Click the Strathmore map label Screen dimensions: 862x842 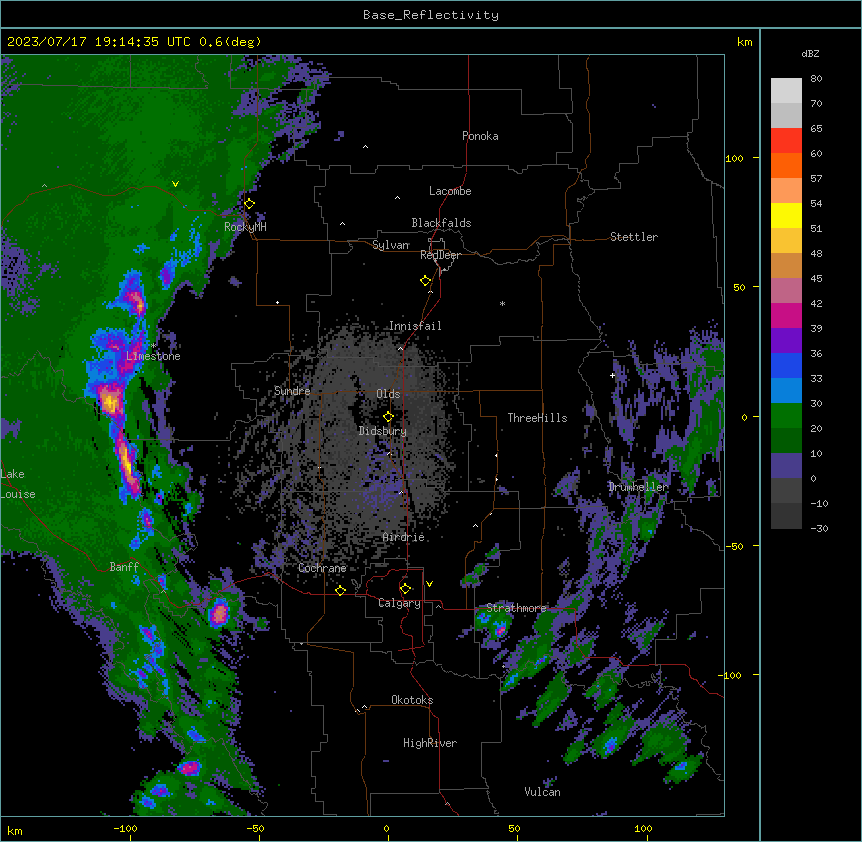[x=517, y=608]
